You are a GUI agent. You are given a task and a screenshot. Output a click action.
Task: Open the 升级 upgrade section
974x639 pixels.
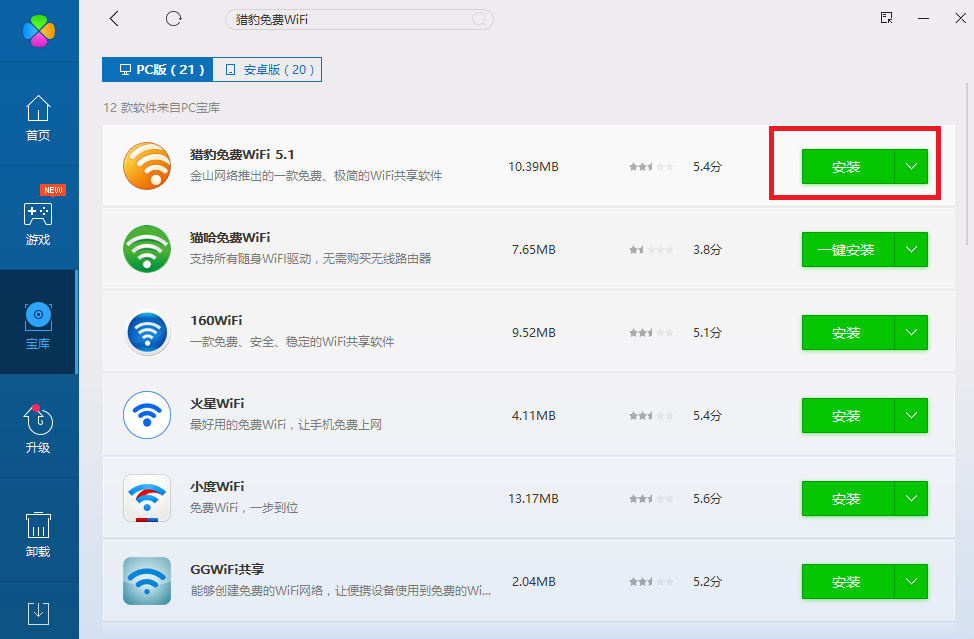point(38,429)
